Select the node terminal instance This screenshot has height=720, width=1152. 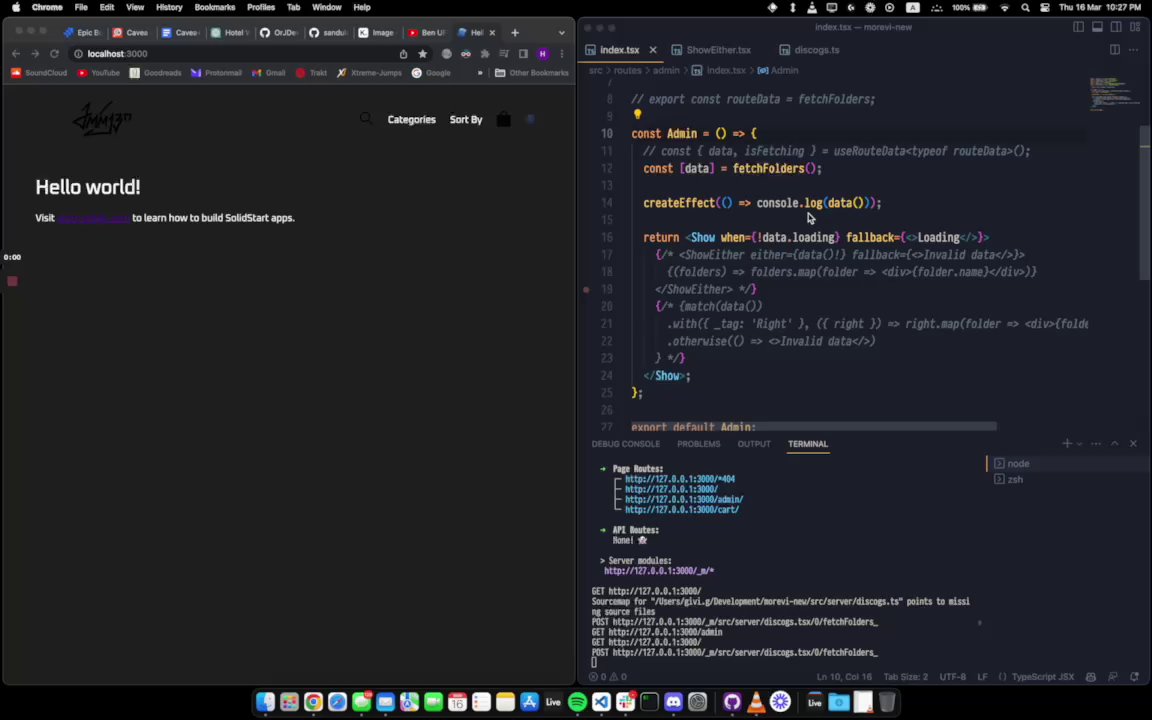coord(1068,464)
